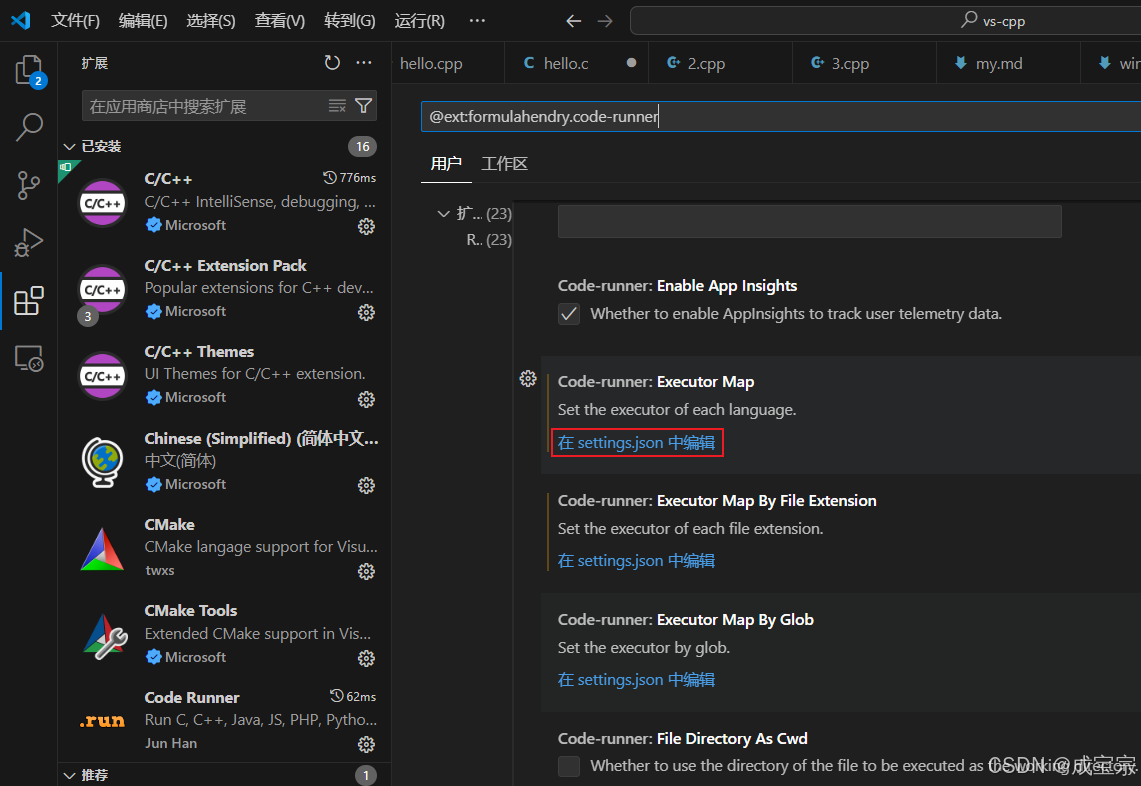
Task: Select the 用户 settings tab
Action: pyautogui.click(x=446, y=164)
